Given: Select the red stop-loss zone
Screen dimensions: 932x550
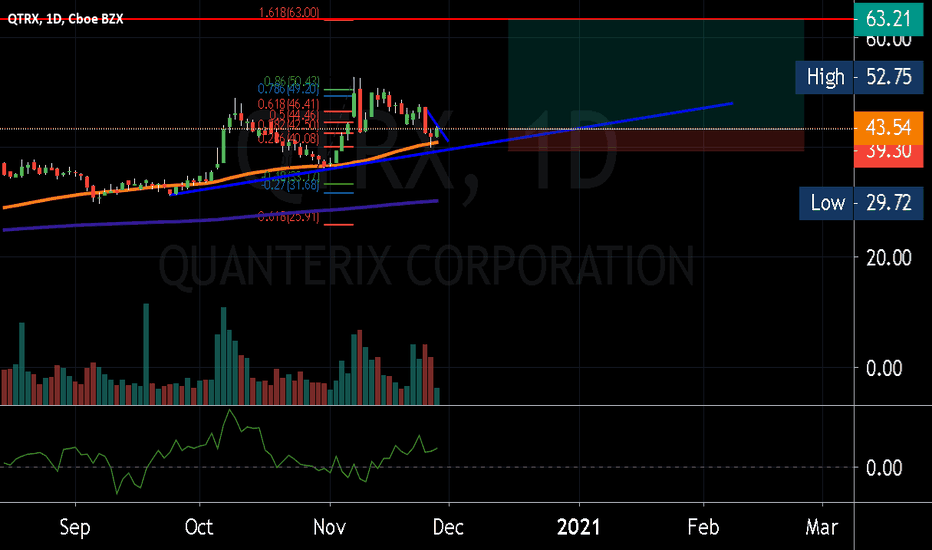Looking at the screenshot, I should [x=656, y=140].
